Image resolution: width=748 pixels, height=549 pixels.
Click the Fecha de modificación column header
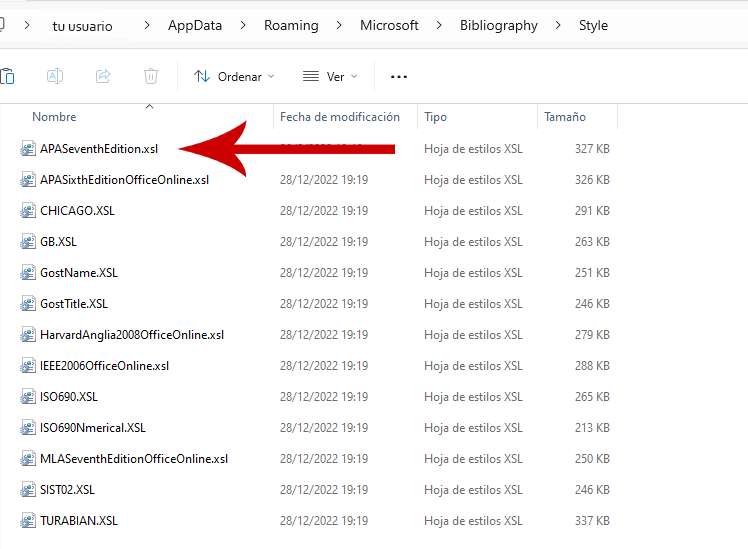340,117
